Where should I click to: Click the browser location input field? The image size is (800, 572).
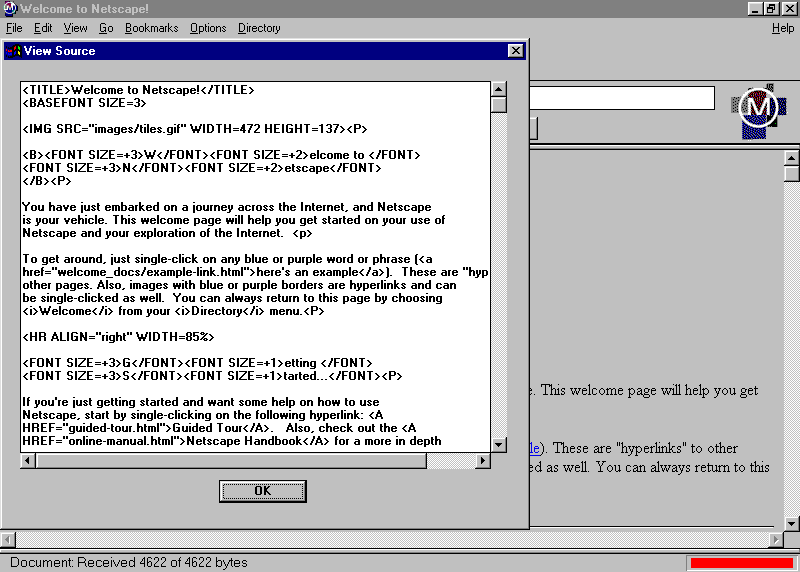coord(621,98)
